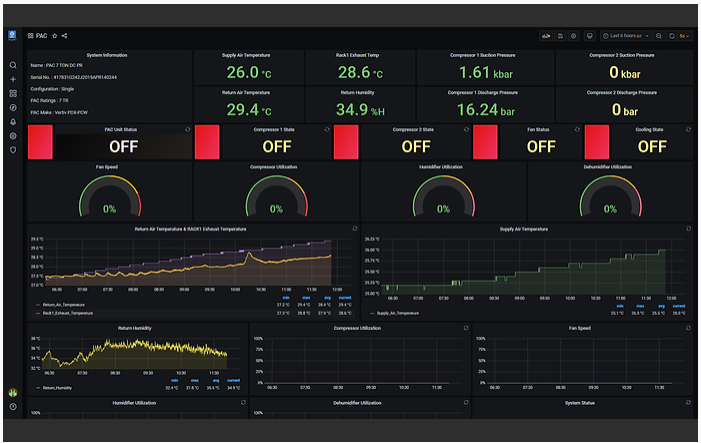Expand the 5s refresh interval dropdown
This screenshot has width=701, height=443.
pyautogui.click(x=684, y=36)
